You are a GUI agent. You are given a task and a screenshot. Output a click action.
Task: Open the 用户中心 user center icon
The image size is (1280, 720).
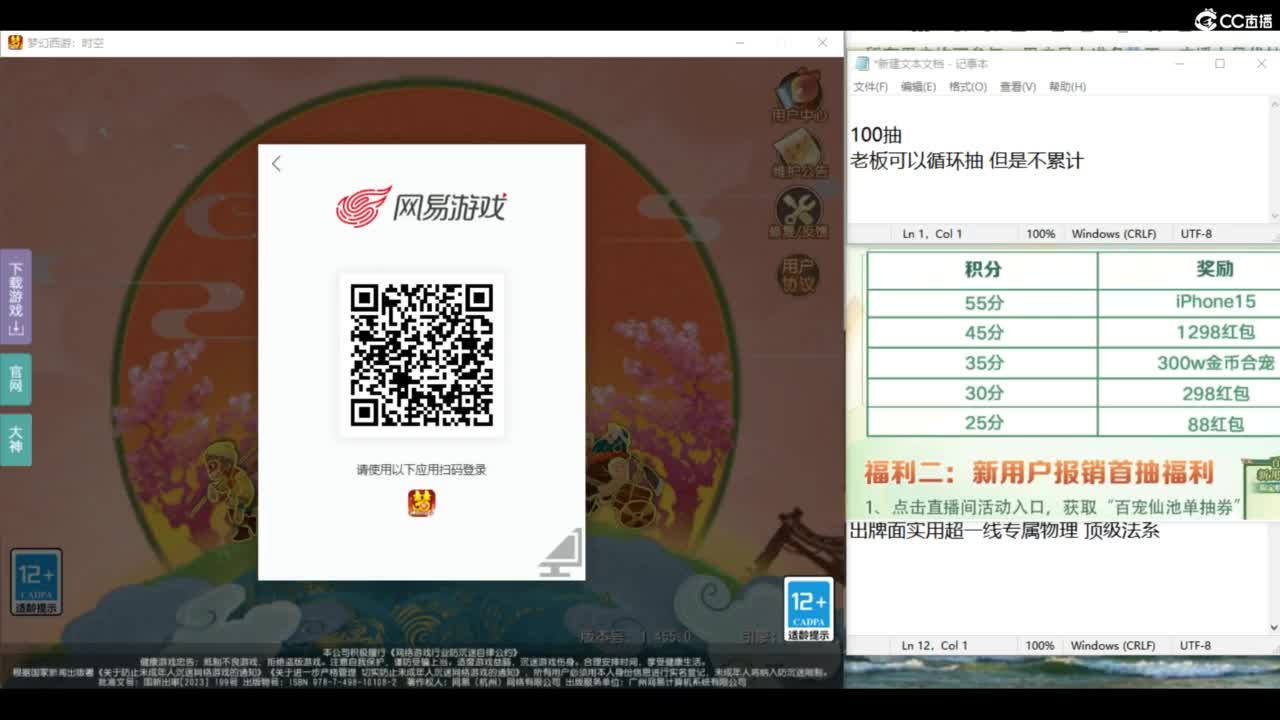click(x=799, y=97)
